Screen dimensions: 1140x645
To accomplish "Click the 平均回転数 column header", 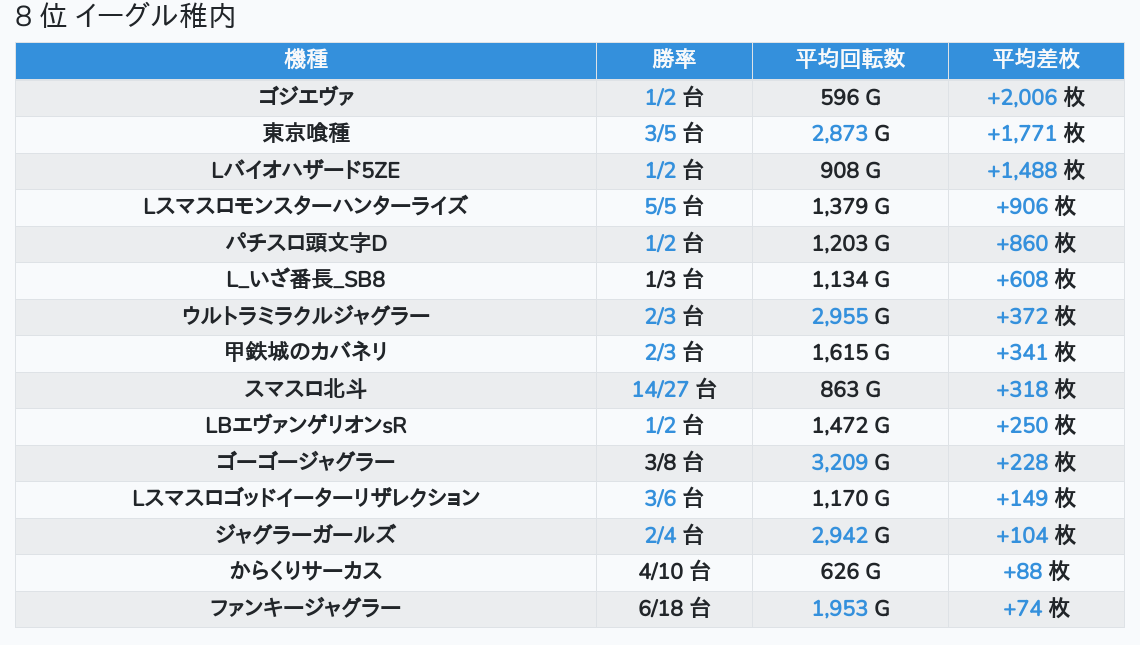I will tap(850, 60).
